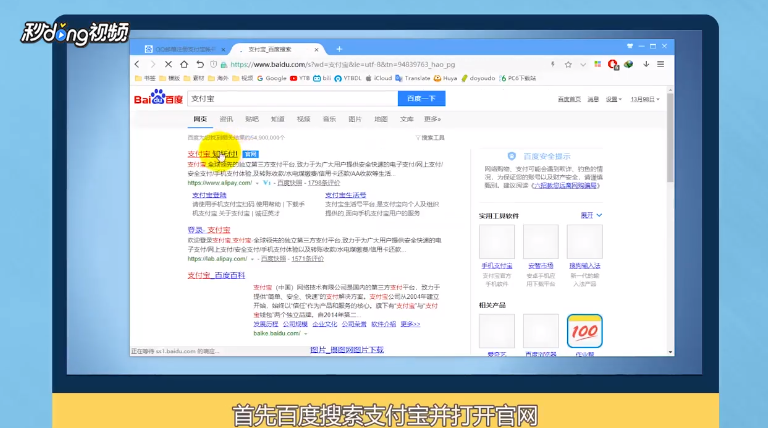
Task: Open the bili bookmark
Action: (322, 78)
